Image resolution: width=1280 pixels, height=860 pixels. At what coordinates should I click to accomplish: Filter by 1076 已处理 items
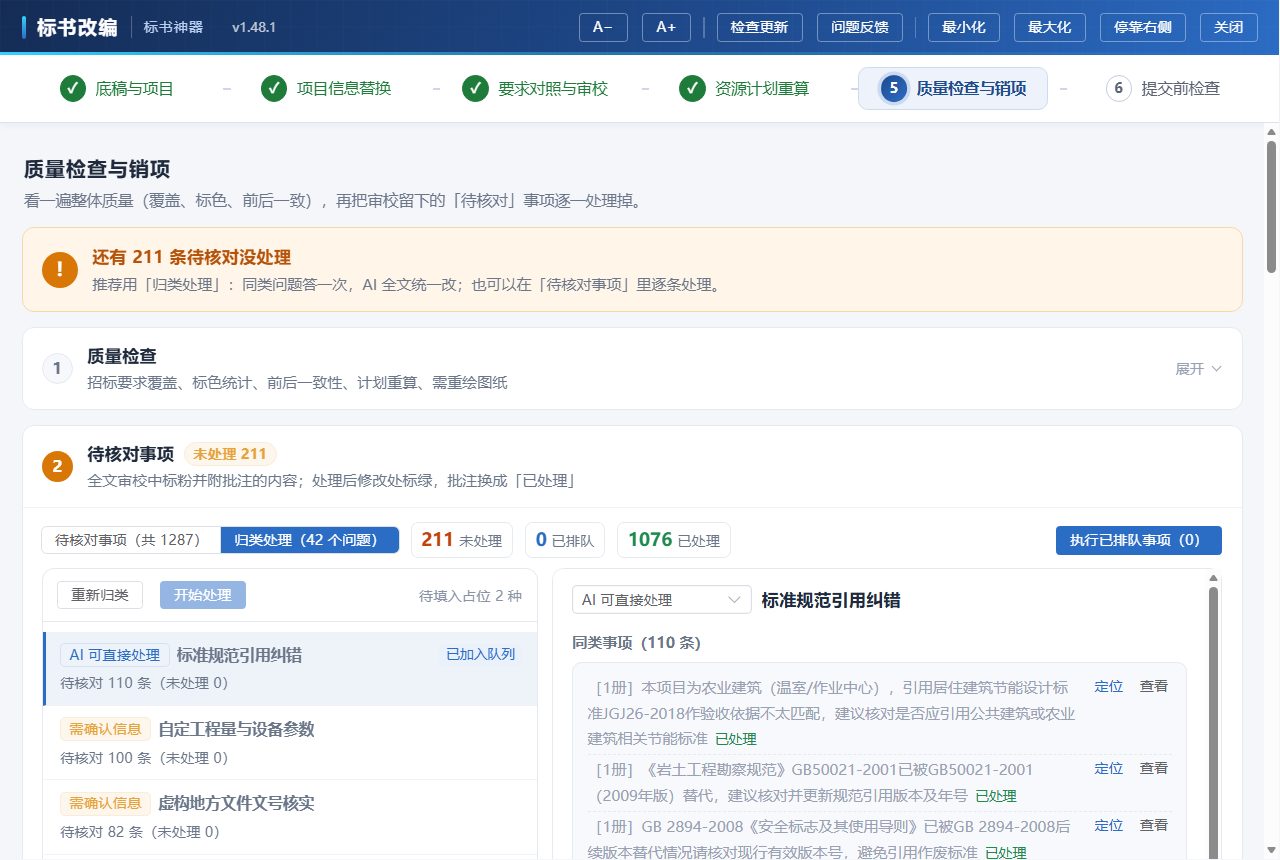pos(674,540)
